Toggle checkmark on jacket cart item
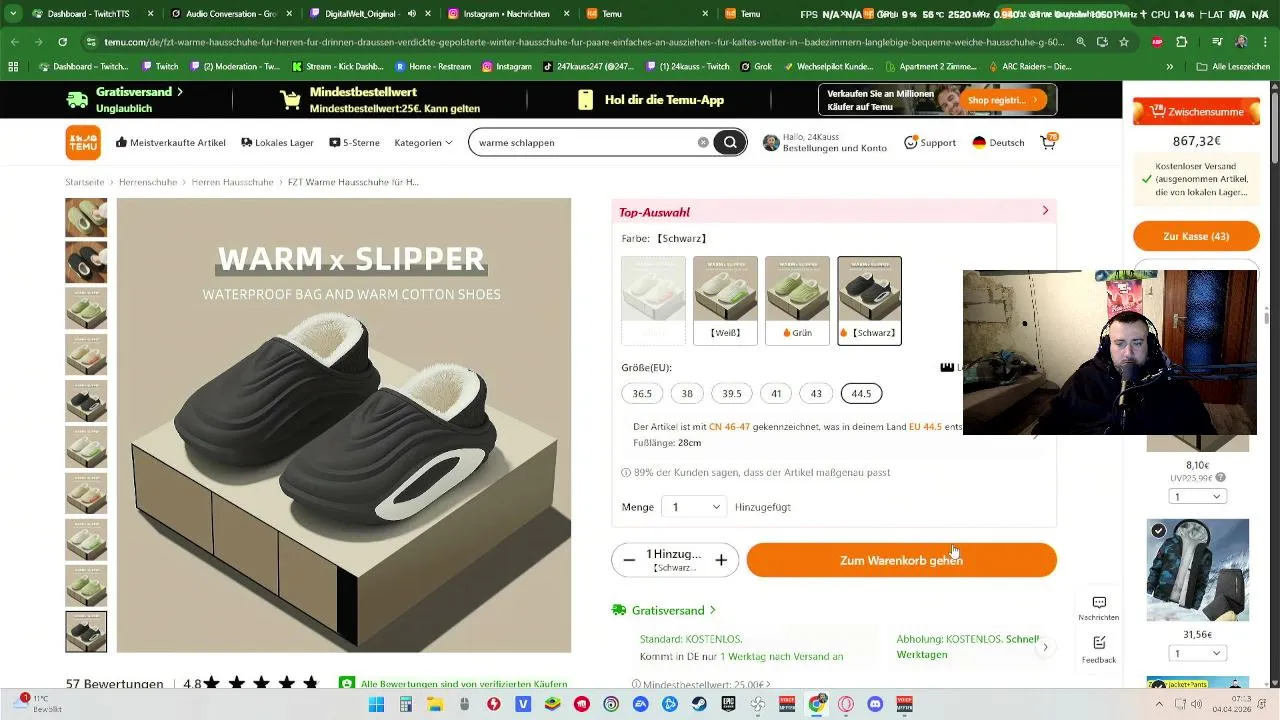 1158,531
